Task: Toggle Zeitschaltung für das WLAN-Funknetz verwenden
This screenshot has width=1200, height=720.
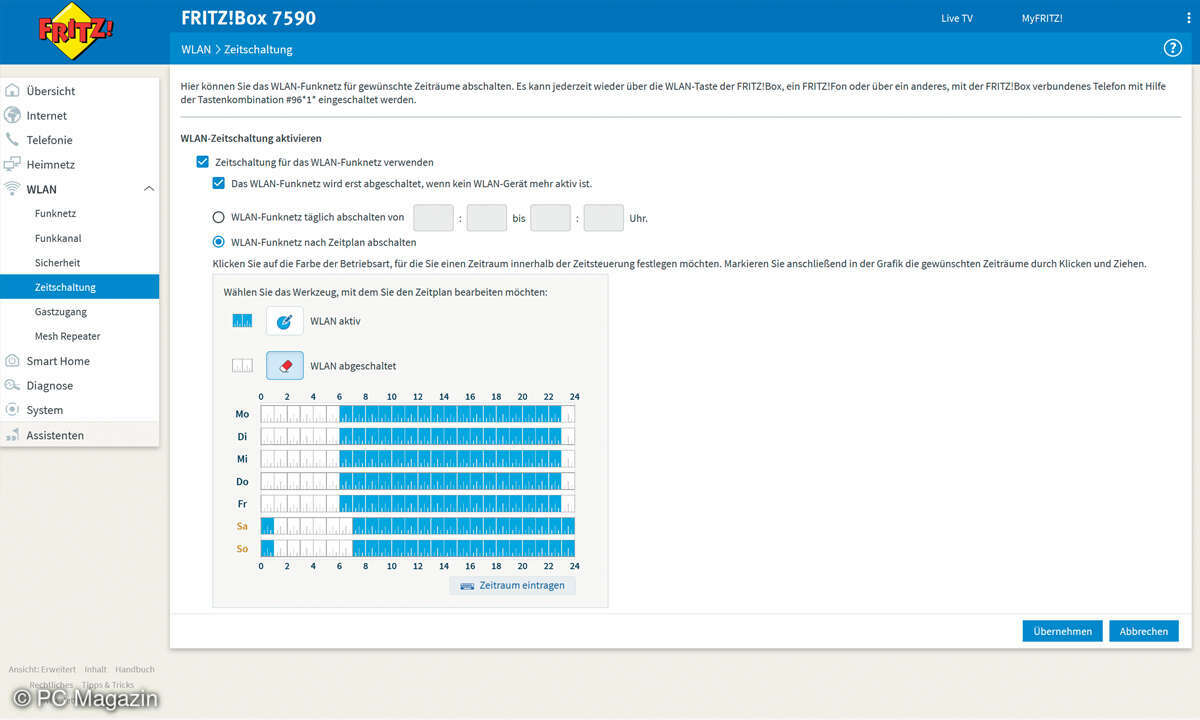Action: (x=202, y=162)
